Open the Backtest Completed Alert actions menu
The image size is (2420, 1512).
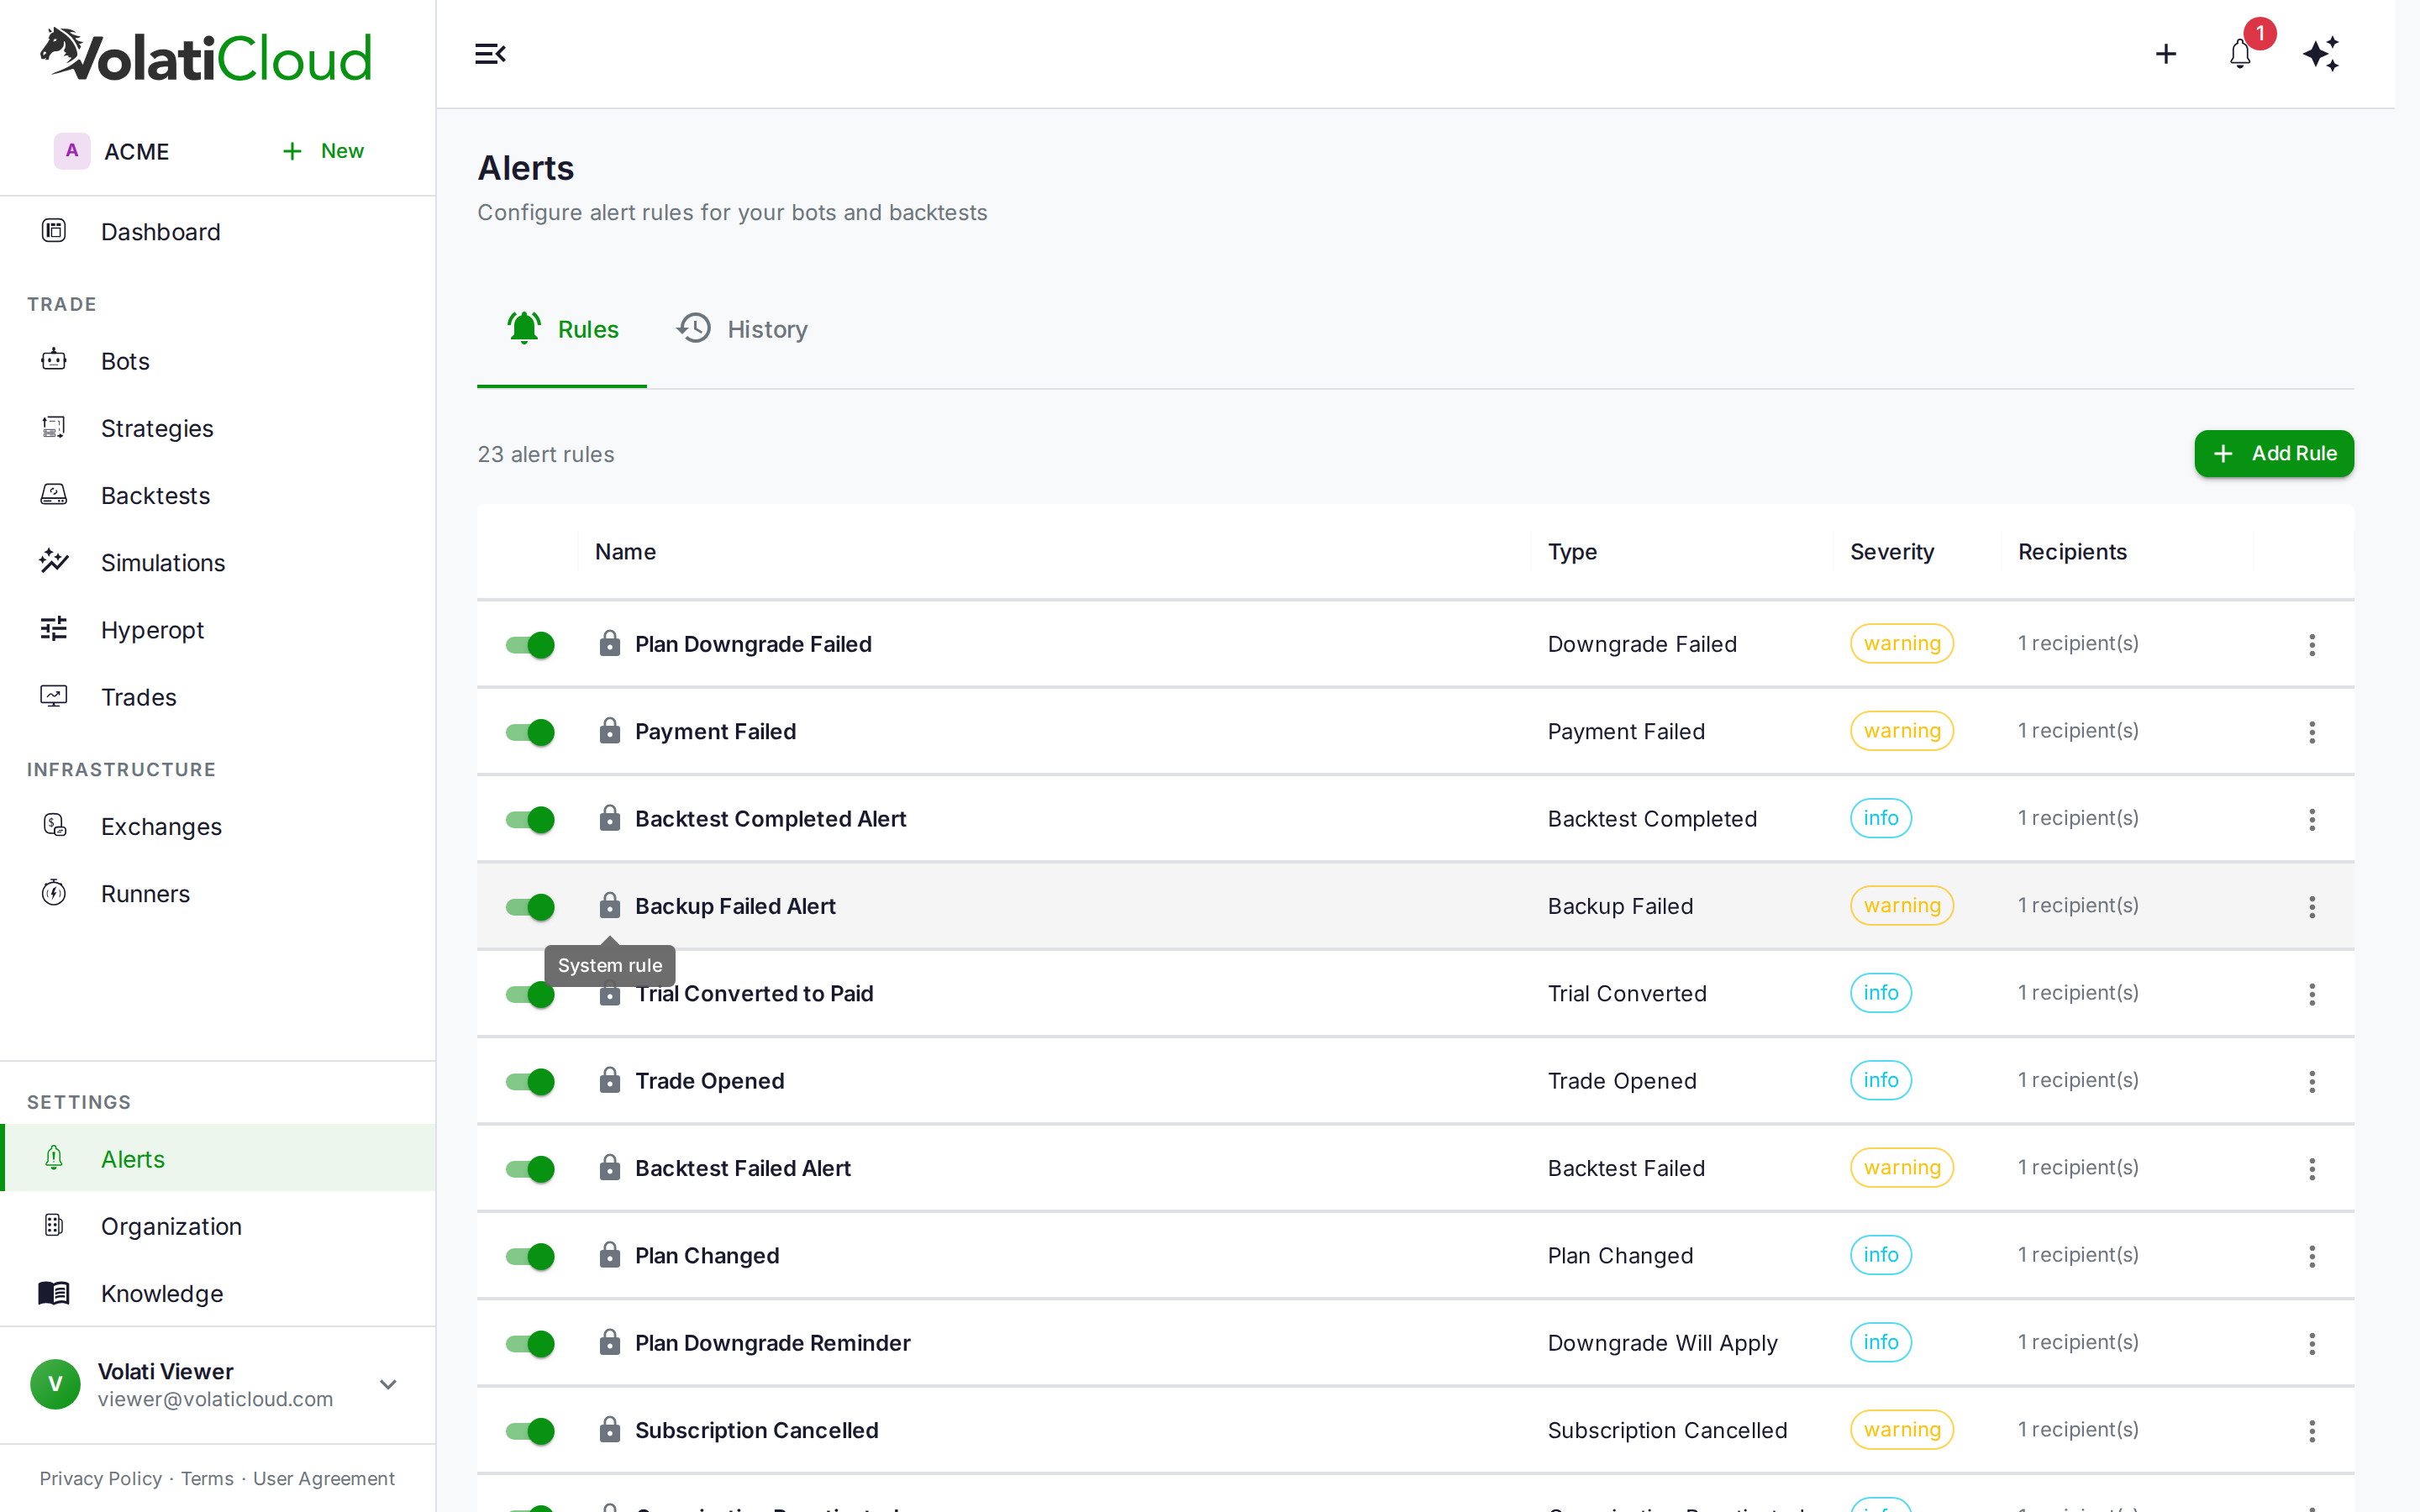2312,819
